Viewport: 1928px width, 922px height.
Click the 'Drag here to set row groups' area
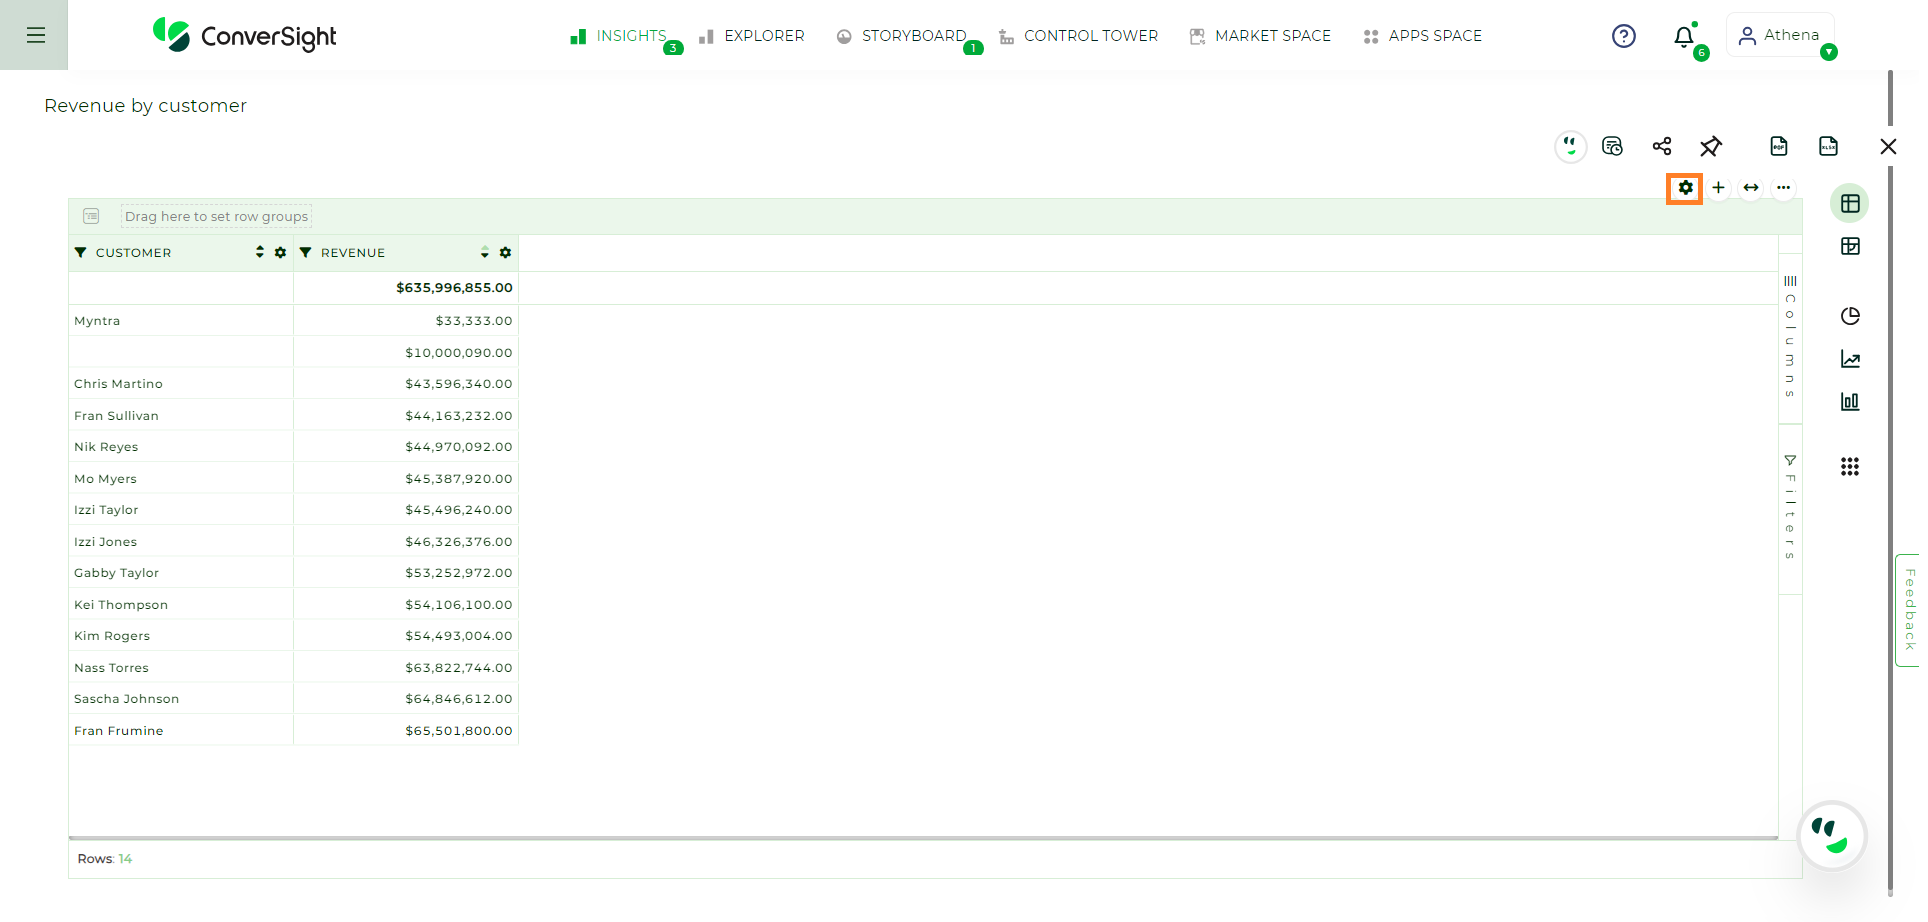click(x=216, y=216)
